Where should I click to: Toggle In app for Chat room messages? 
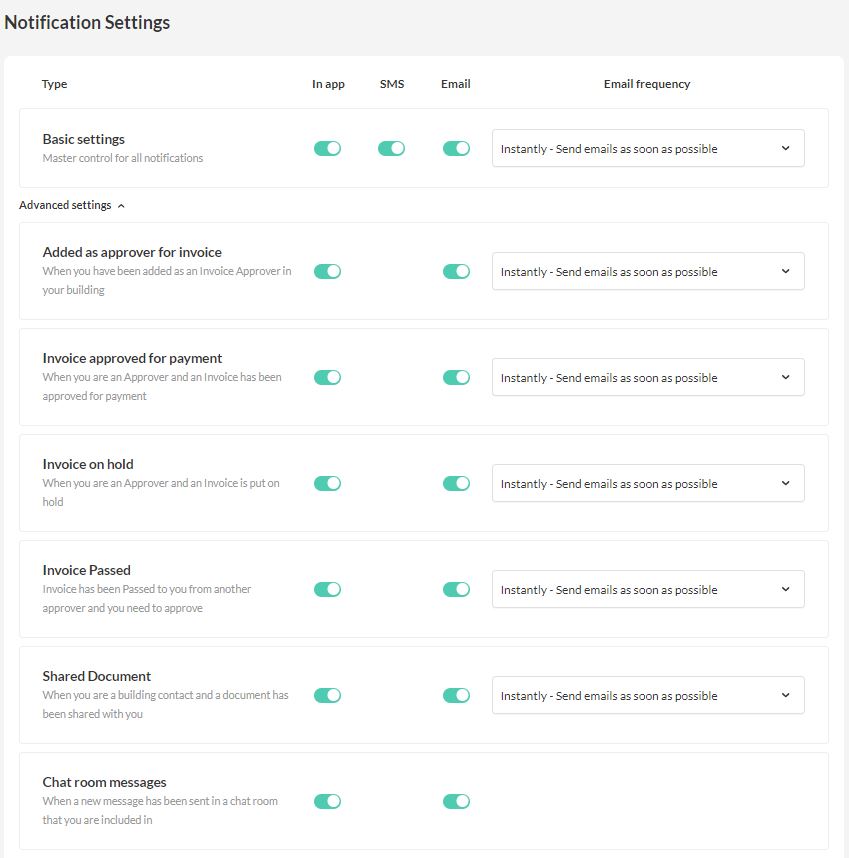tap(327, 802)
